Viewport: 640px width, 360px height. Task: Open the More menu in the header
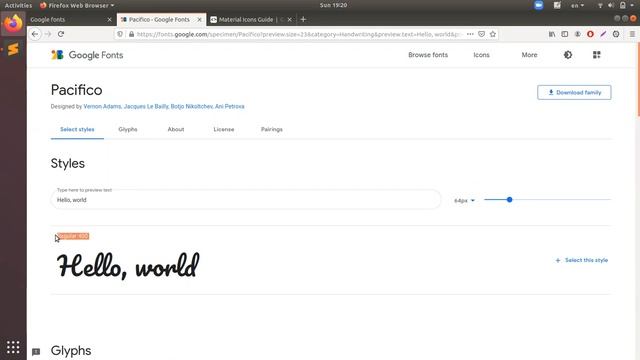click(529, 55)
